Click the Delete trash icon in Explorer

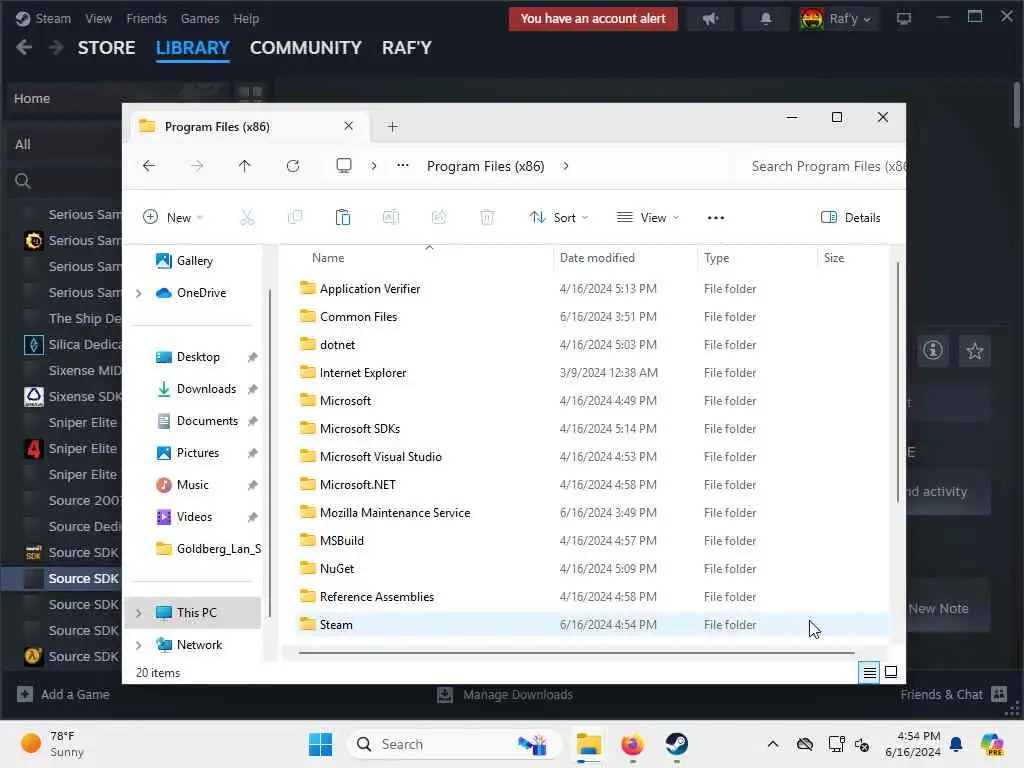487,217
